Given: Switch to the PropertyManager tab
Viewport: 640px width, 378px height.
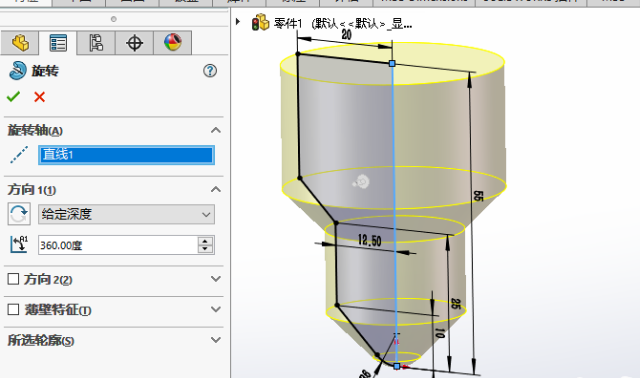Looking at the screenshot, I should click(x=58, y=43).
